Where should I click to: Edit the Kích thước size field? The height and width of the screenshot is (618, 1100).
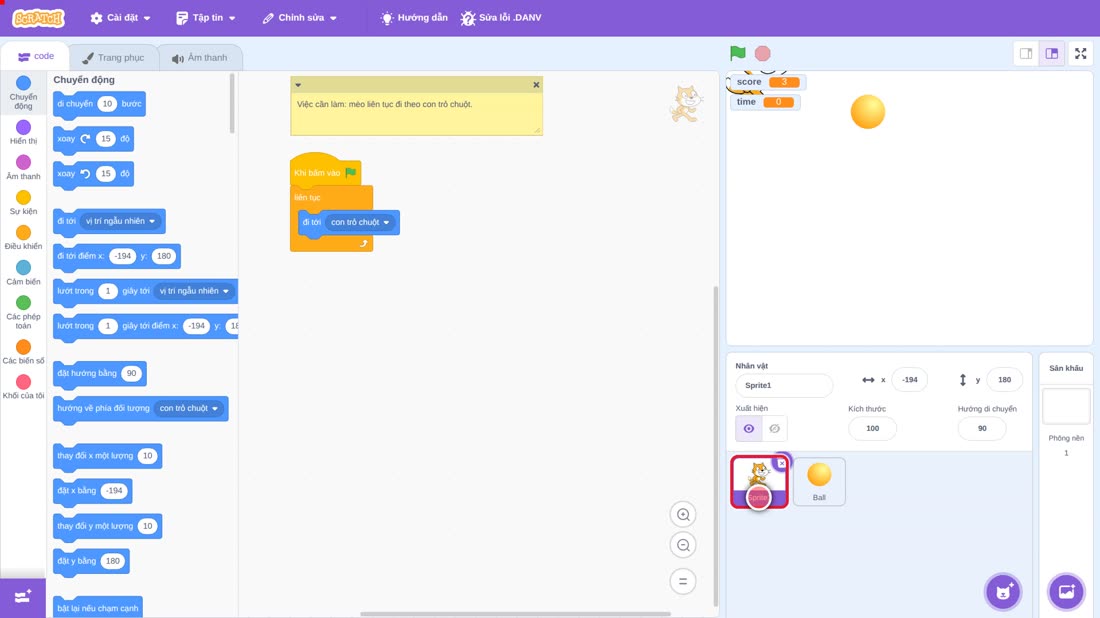tap(872, 429)
